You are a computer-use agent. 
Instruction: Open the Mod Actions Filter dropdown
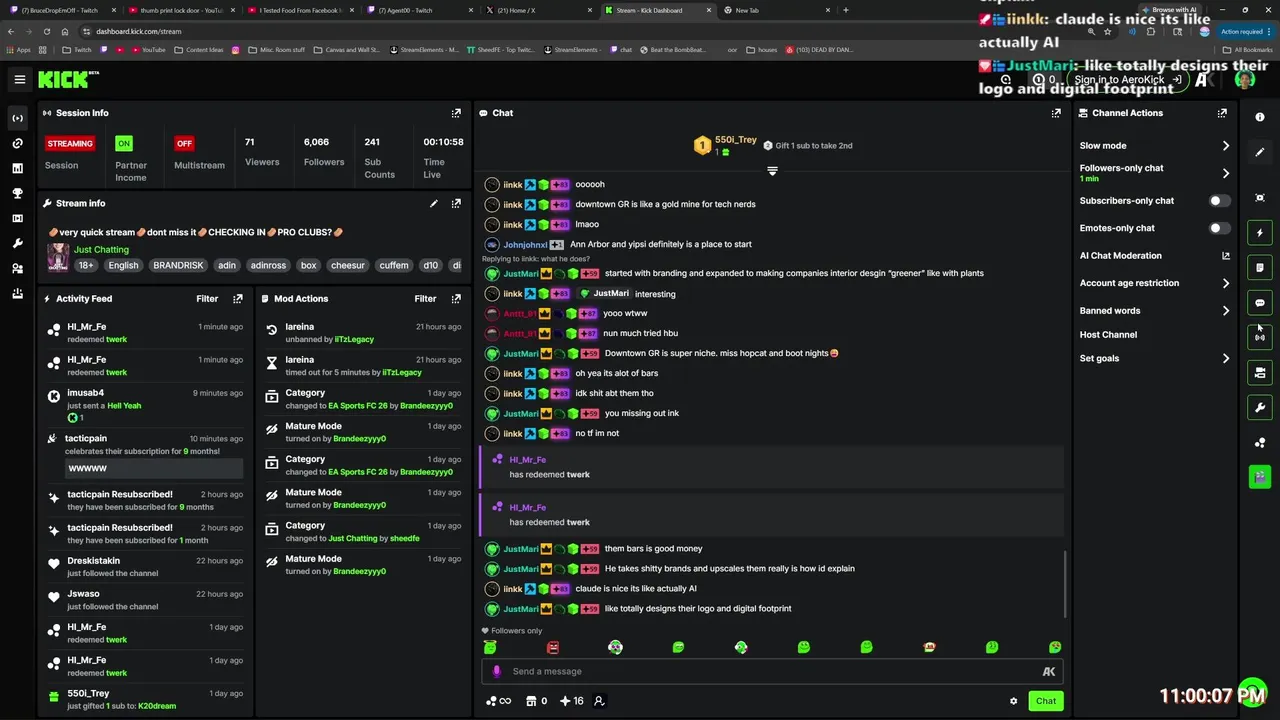(x=425, y=298)
